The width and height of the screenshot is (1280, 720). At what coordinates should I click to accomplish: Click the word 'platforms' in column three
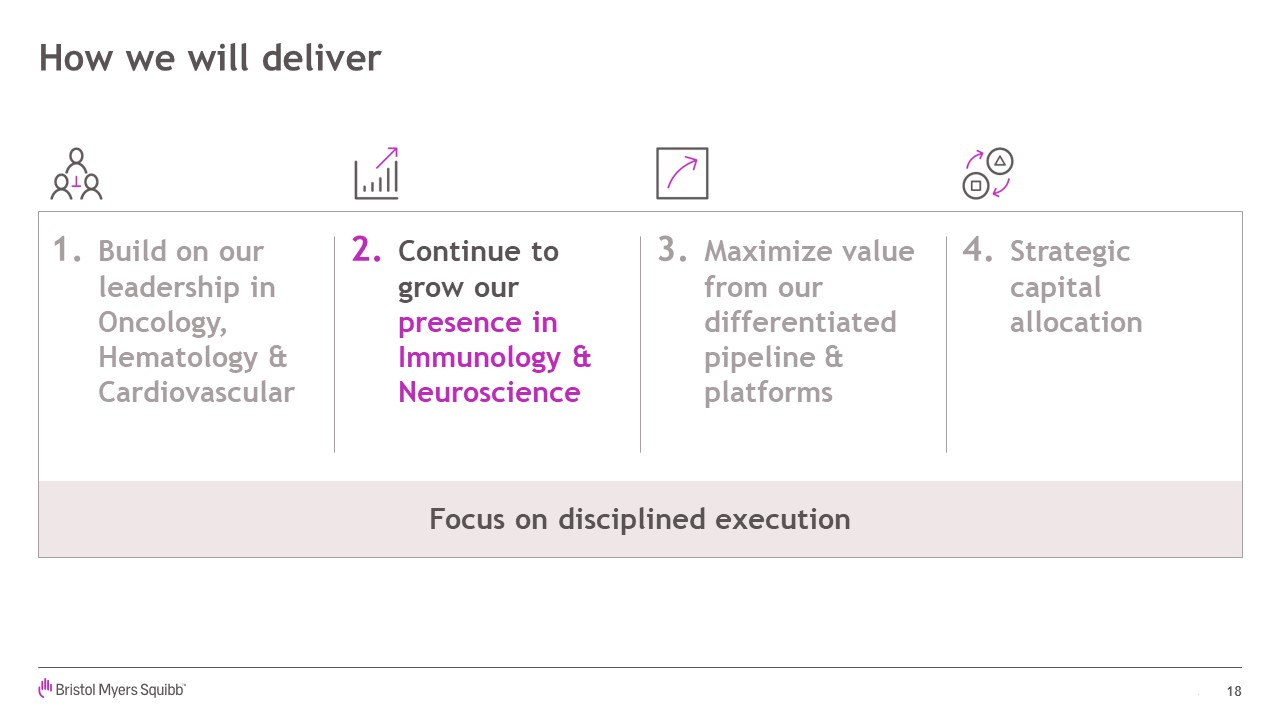pyautogui.click(x=768, y=392)
